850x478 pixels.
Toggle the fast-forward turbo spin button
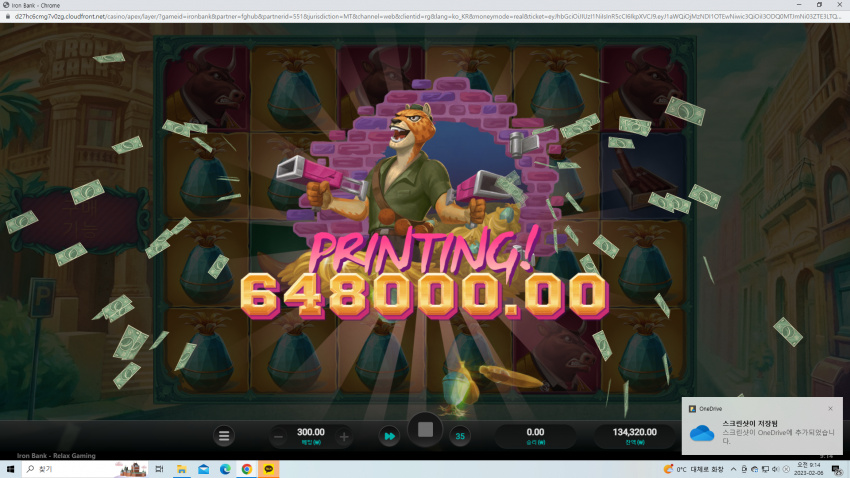[x=389, y=436]
